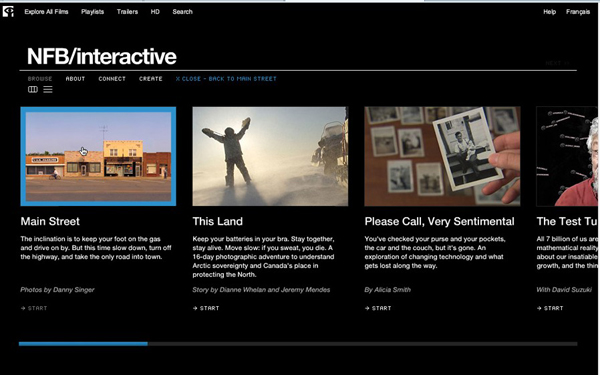Screen dimensions: 600x375
Task: Click Please Call, Very Sentimental title
Action: pos(439,222)
